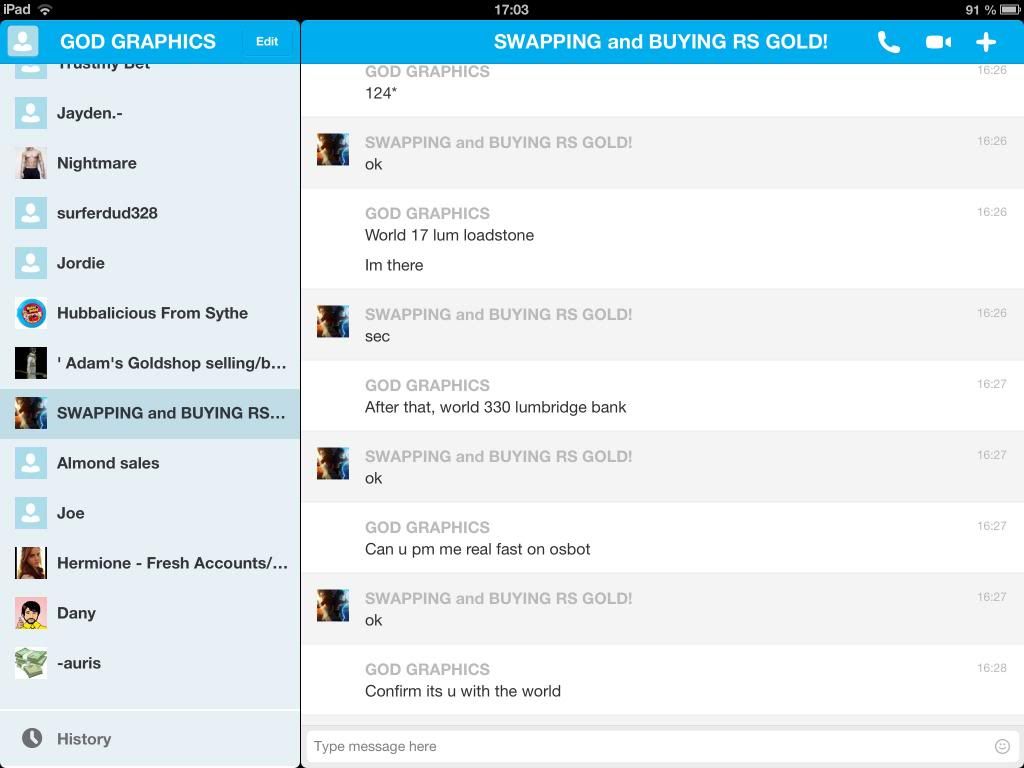Select Jordie in the contact list
This screenshot has height=768, width=1024.
tap(81, 263)
